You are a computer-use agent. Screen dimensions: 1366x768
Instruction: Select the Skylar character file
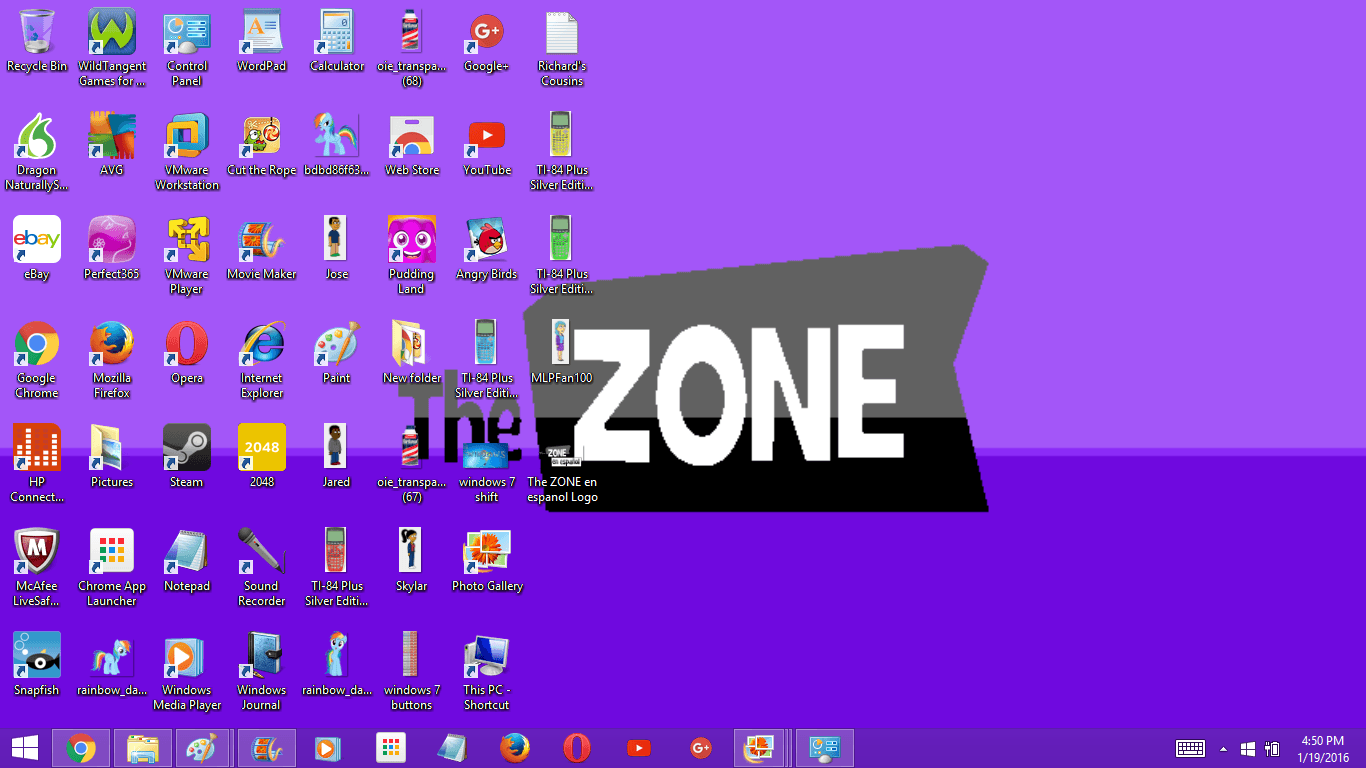pyautogui.click(x=412, y=562)
